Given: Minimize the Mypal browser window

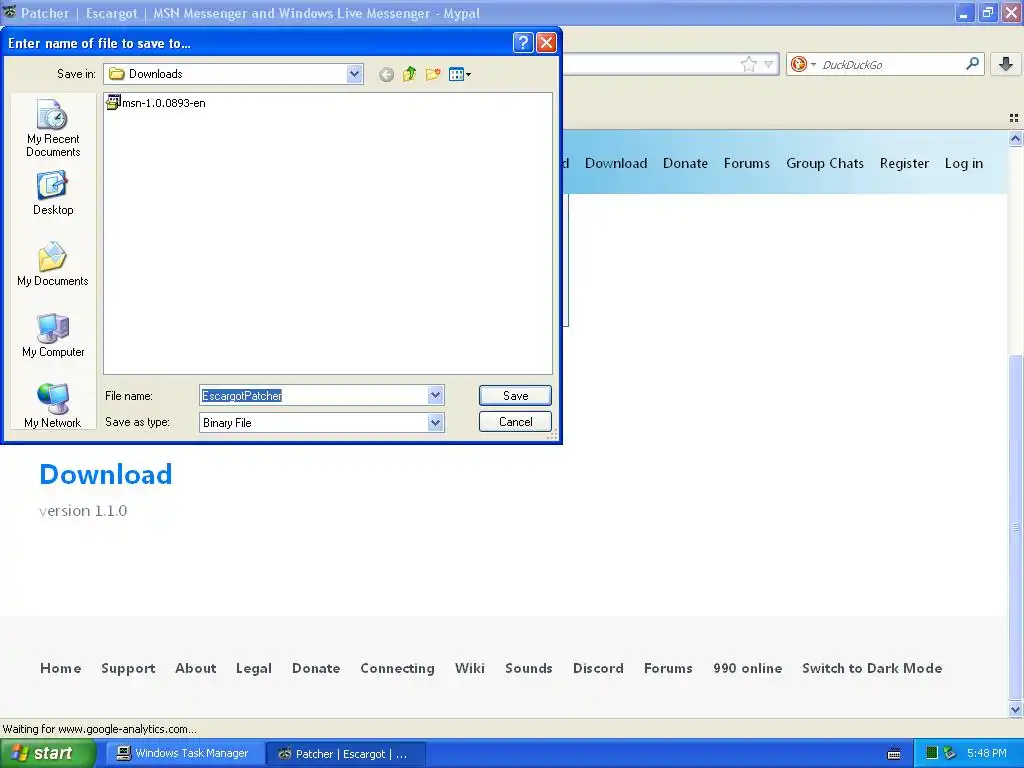Looking at the screenshot, I should click(965, 12).
